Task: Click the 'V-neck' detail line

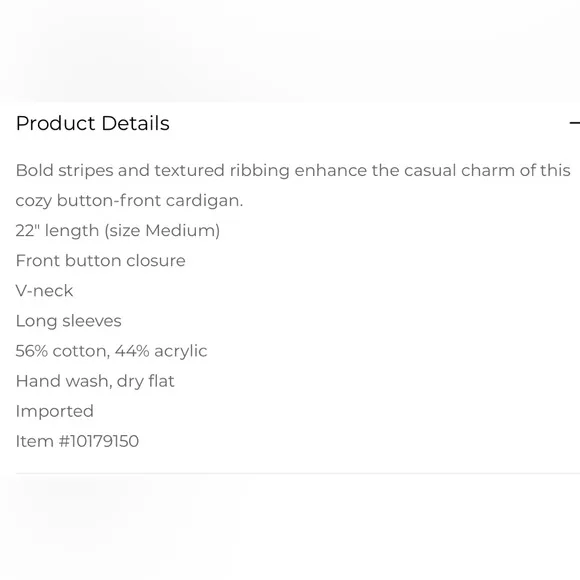Action: pyautogui.click(x=44, y=291)
